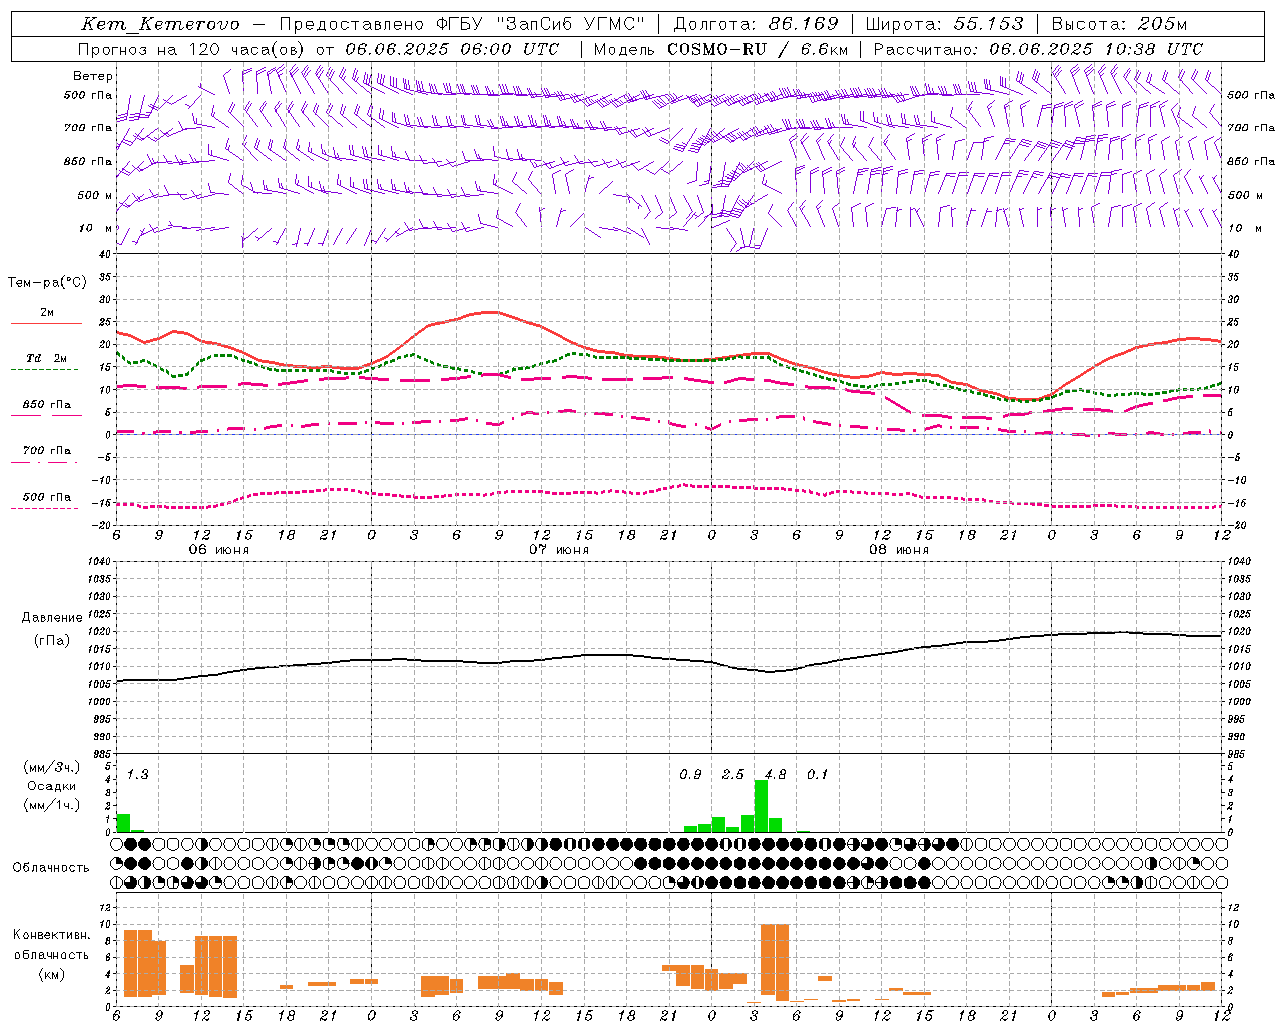Click the '2.5' precipitation total

[733, 774]
